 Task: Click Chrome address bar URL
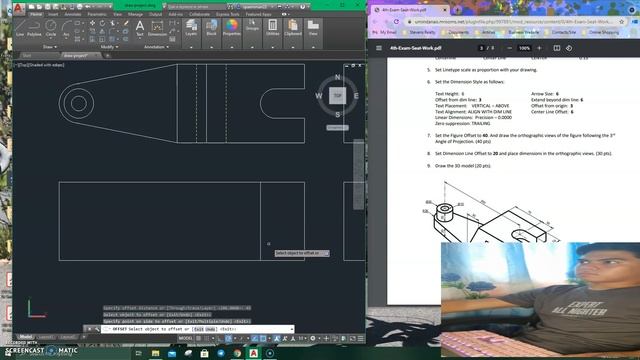click(x=512, y=22)
